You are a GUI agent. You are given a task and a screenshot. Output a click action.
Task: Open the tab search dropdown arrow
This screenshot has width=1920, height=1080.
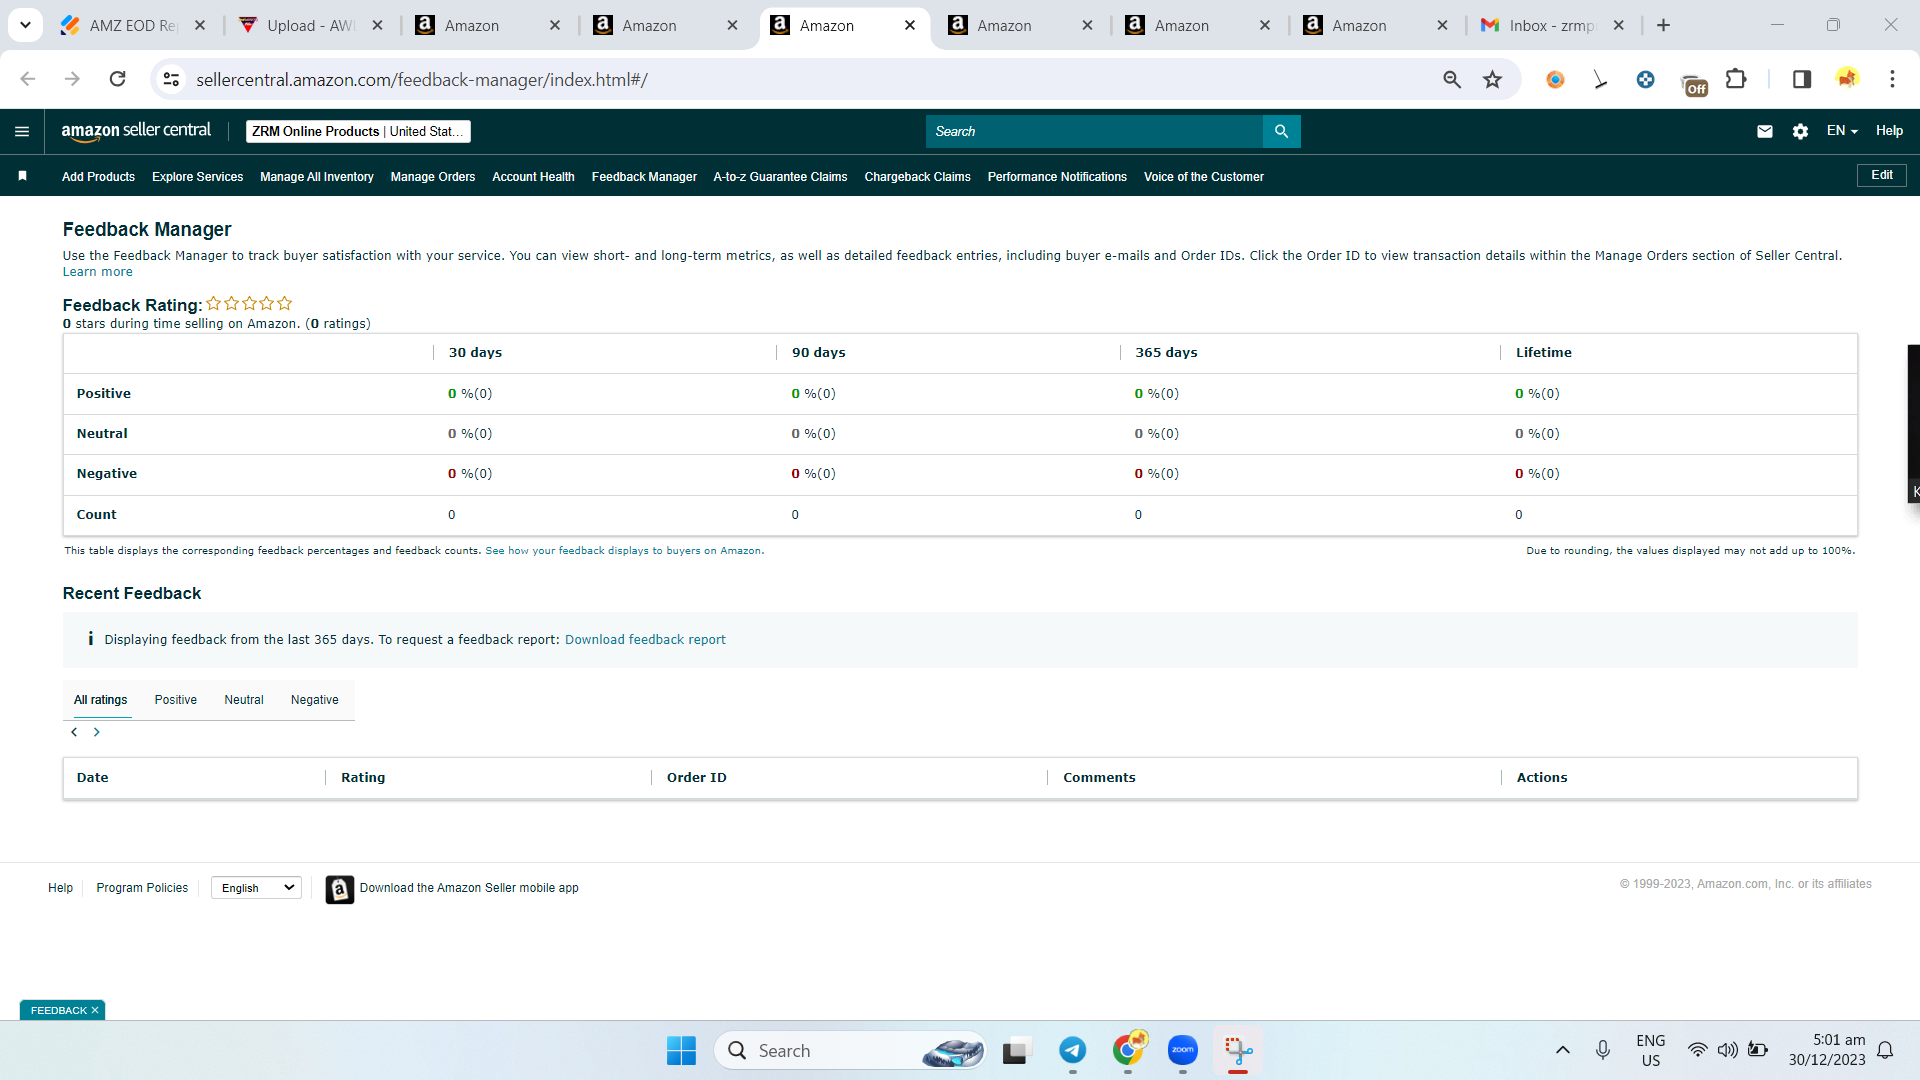click(25, 25)
